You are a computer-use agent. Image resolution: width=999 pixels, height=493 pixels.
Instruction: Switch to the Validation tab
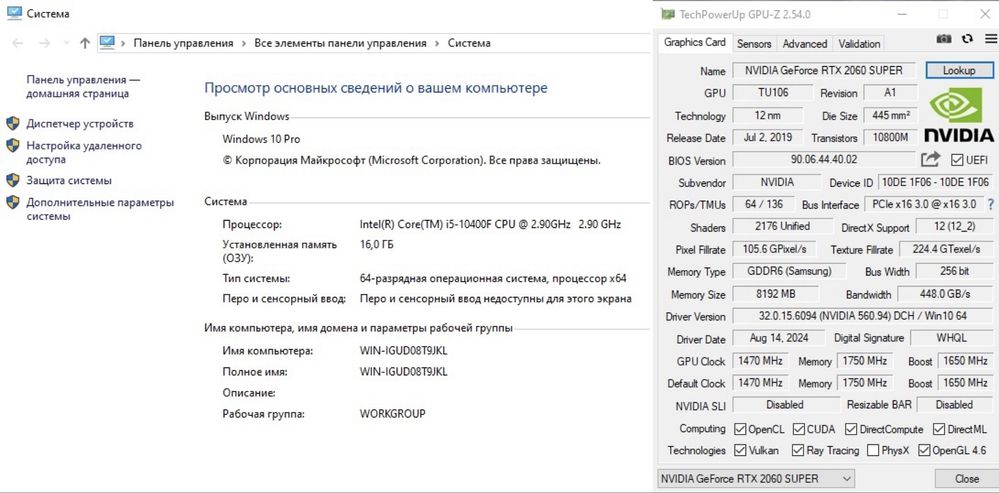click(859, 44)
